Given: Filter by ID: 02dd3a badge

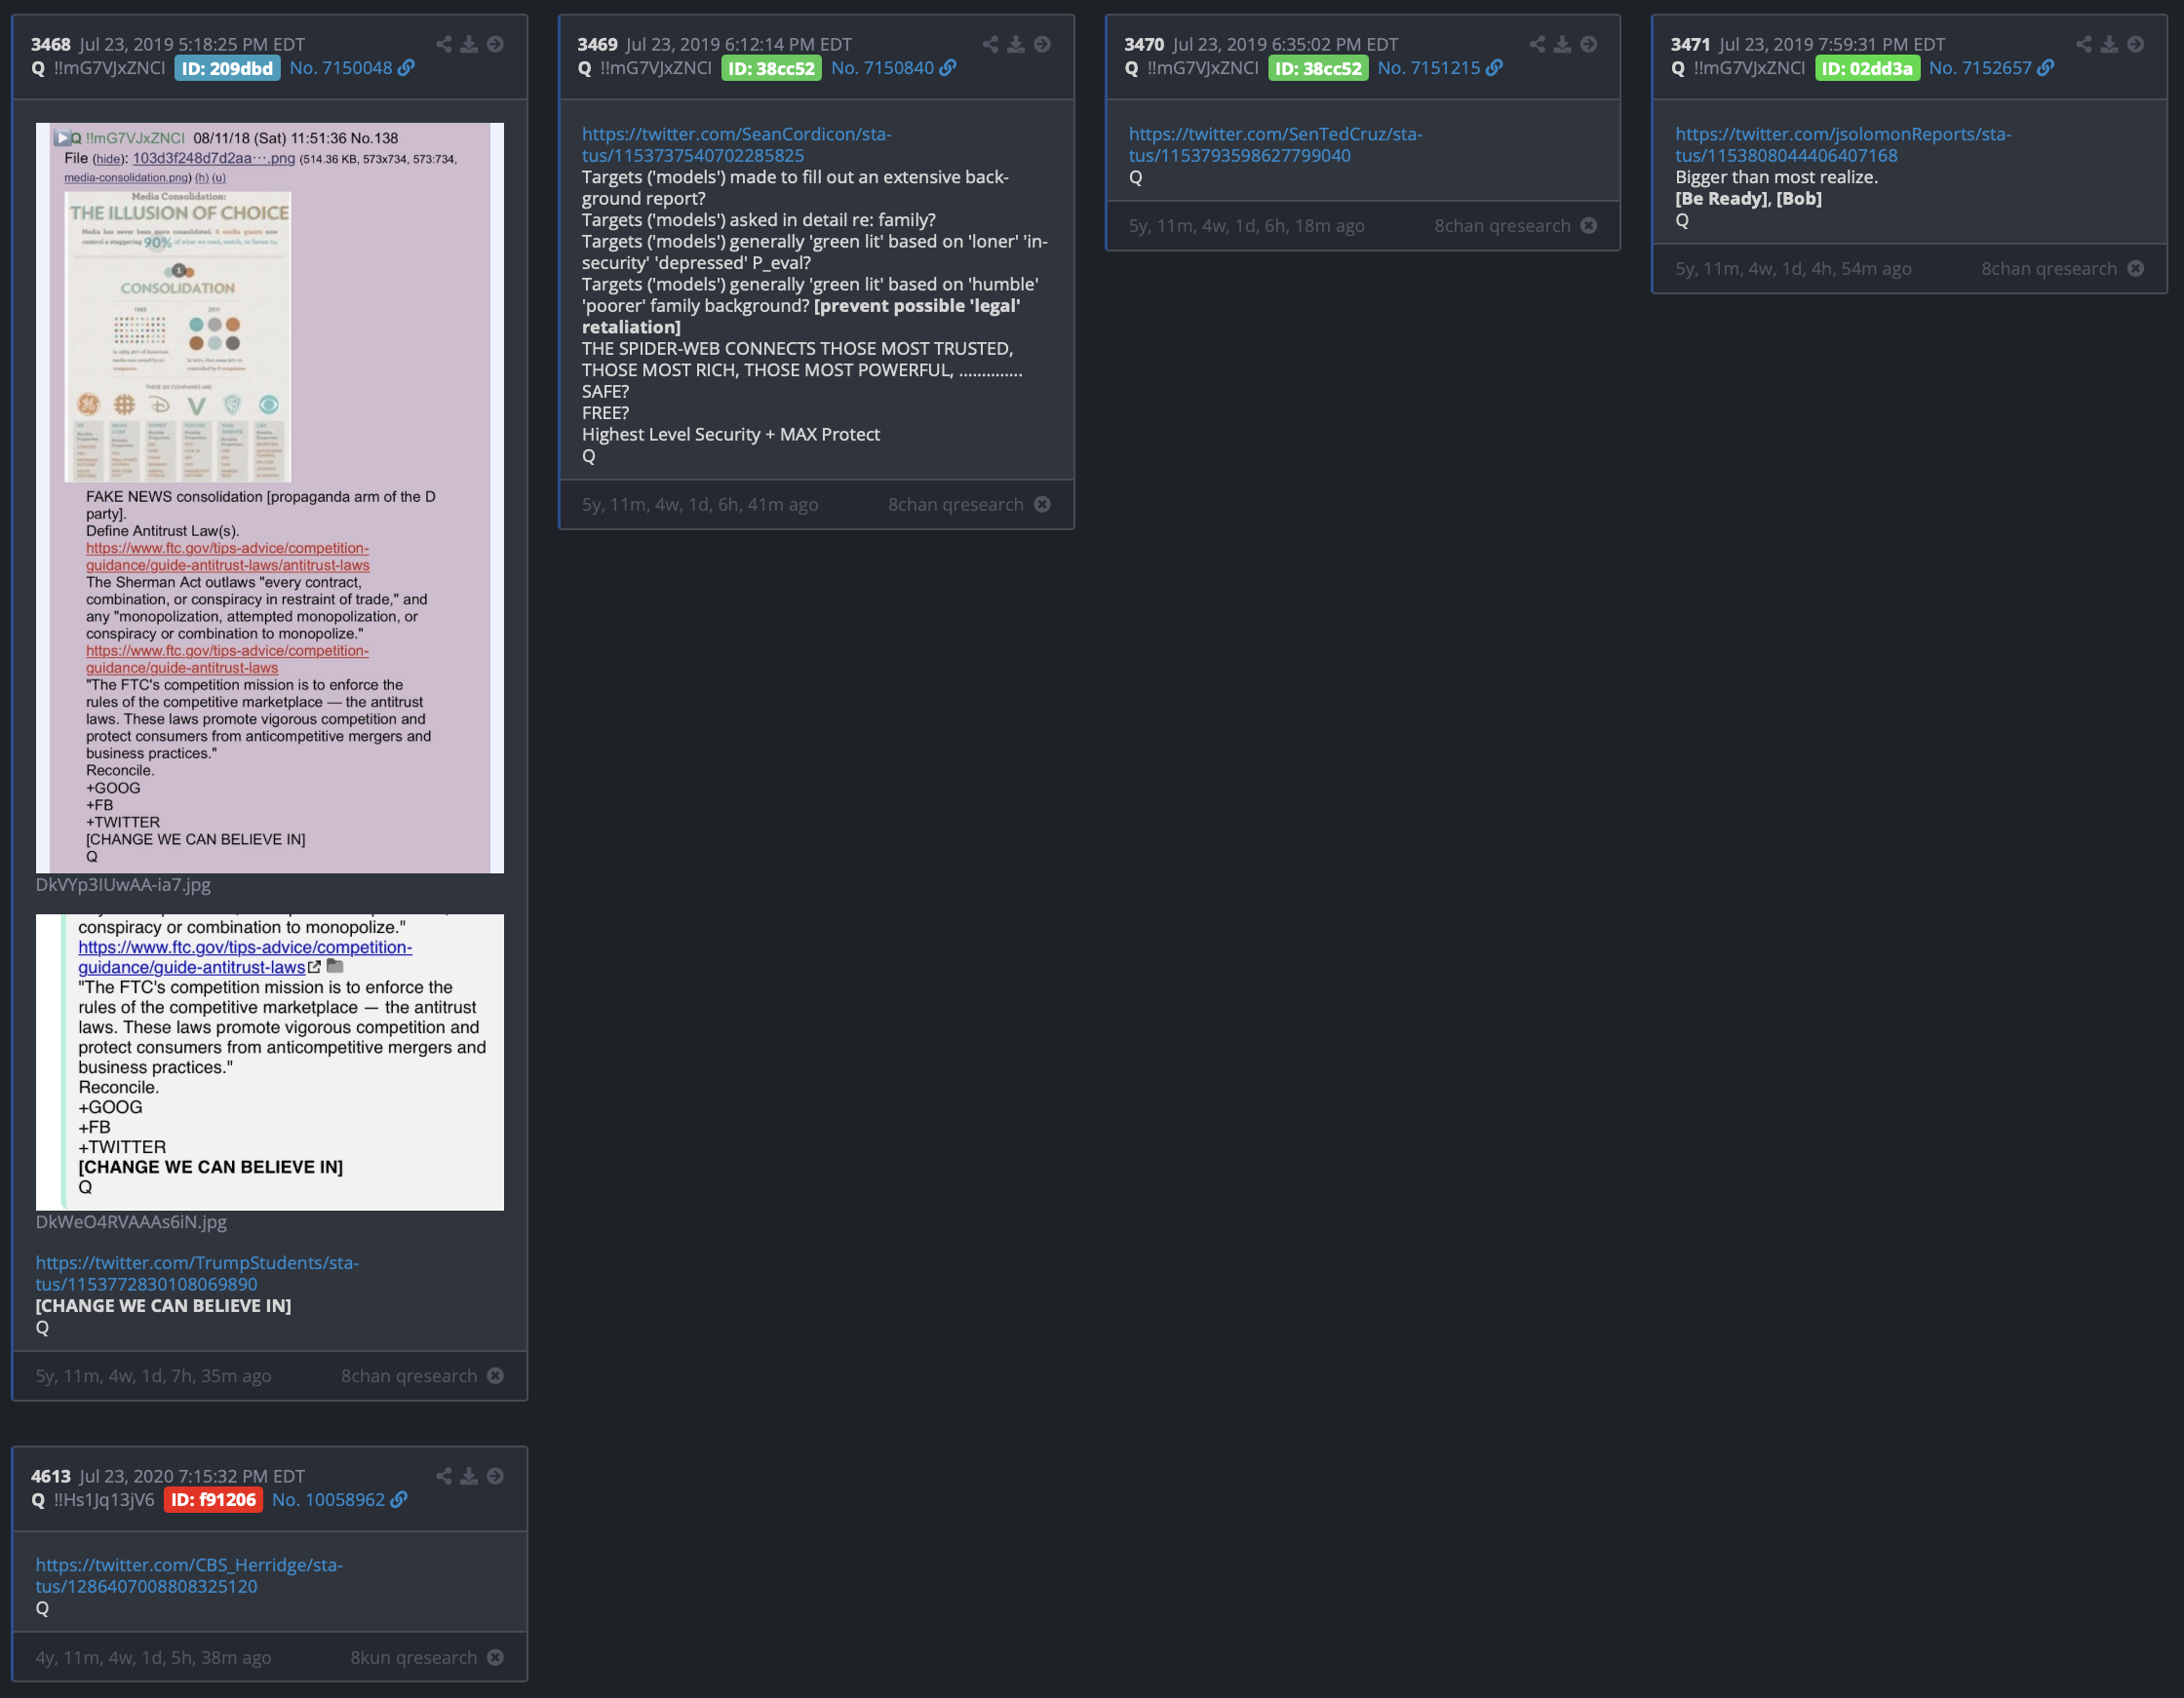Looking at the screenshot, I should [1867, 68].
